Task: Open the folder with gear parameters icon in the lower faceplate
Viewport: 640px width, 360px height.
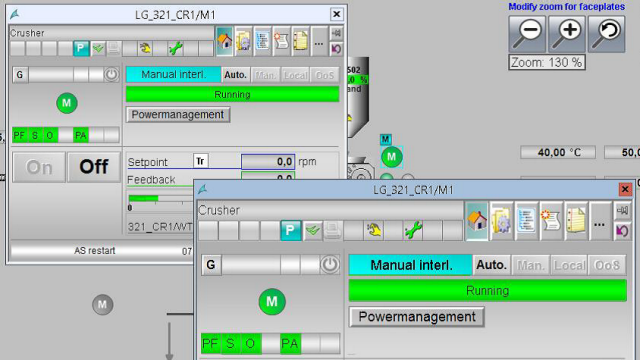Action: [x=501, y=221]
